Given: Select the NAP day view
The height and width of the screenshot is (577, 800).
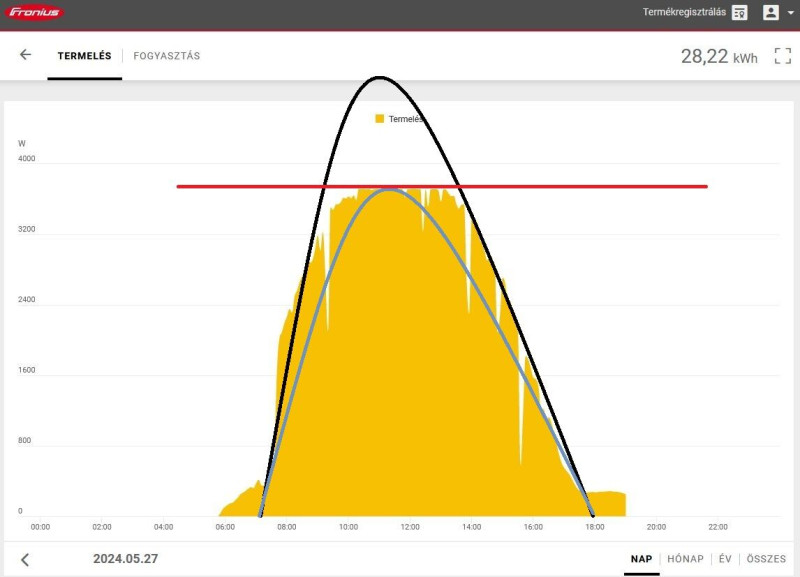Looking at the screenshot, I should click(641, 559).
